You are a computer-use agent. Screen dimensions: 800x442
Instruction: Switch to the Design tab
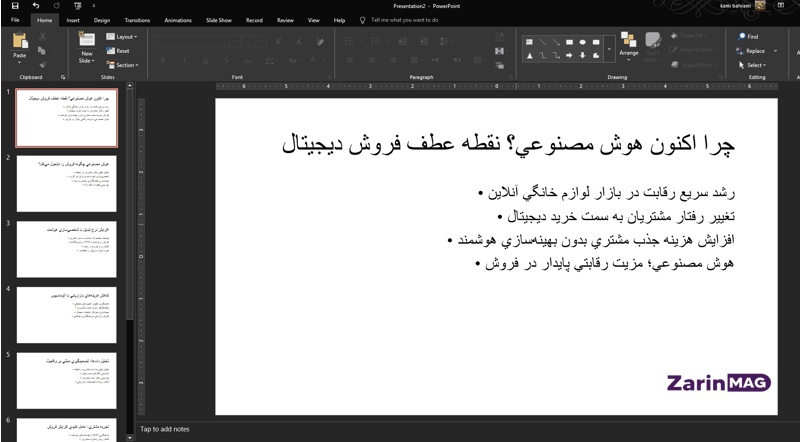click(x=102, y=20)
